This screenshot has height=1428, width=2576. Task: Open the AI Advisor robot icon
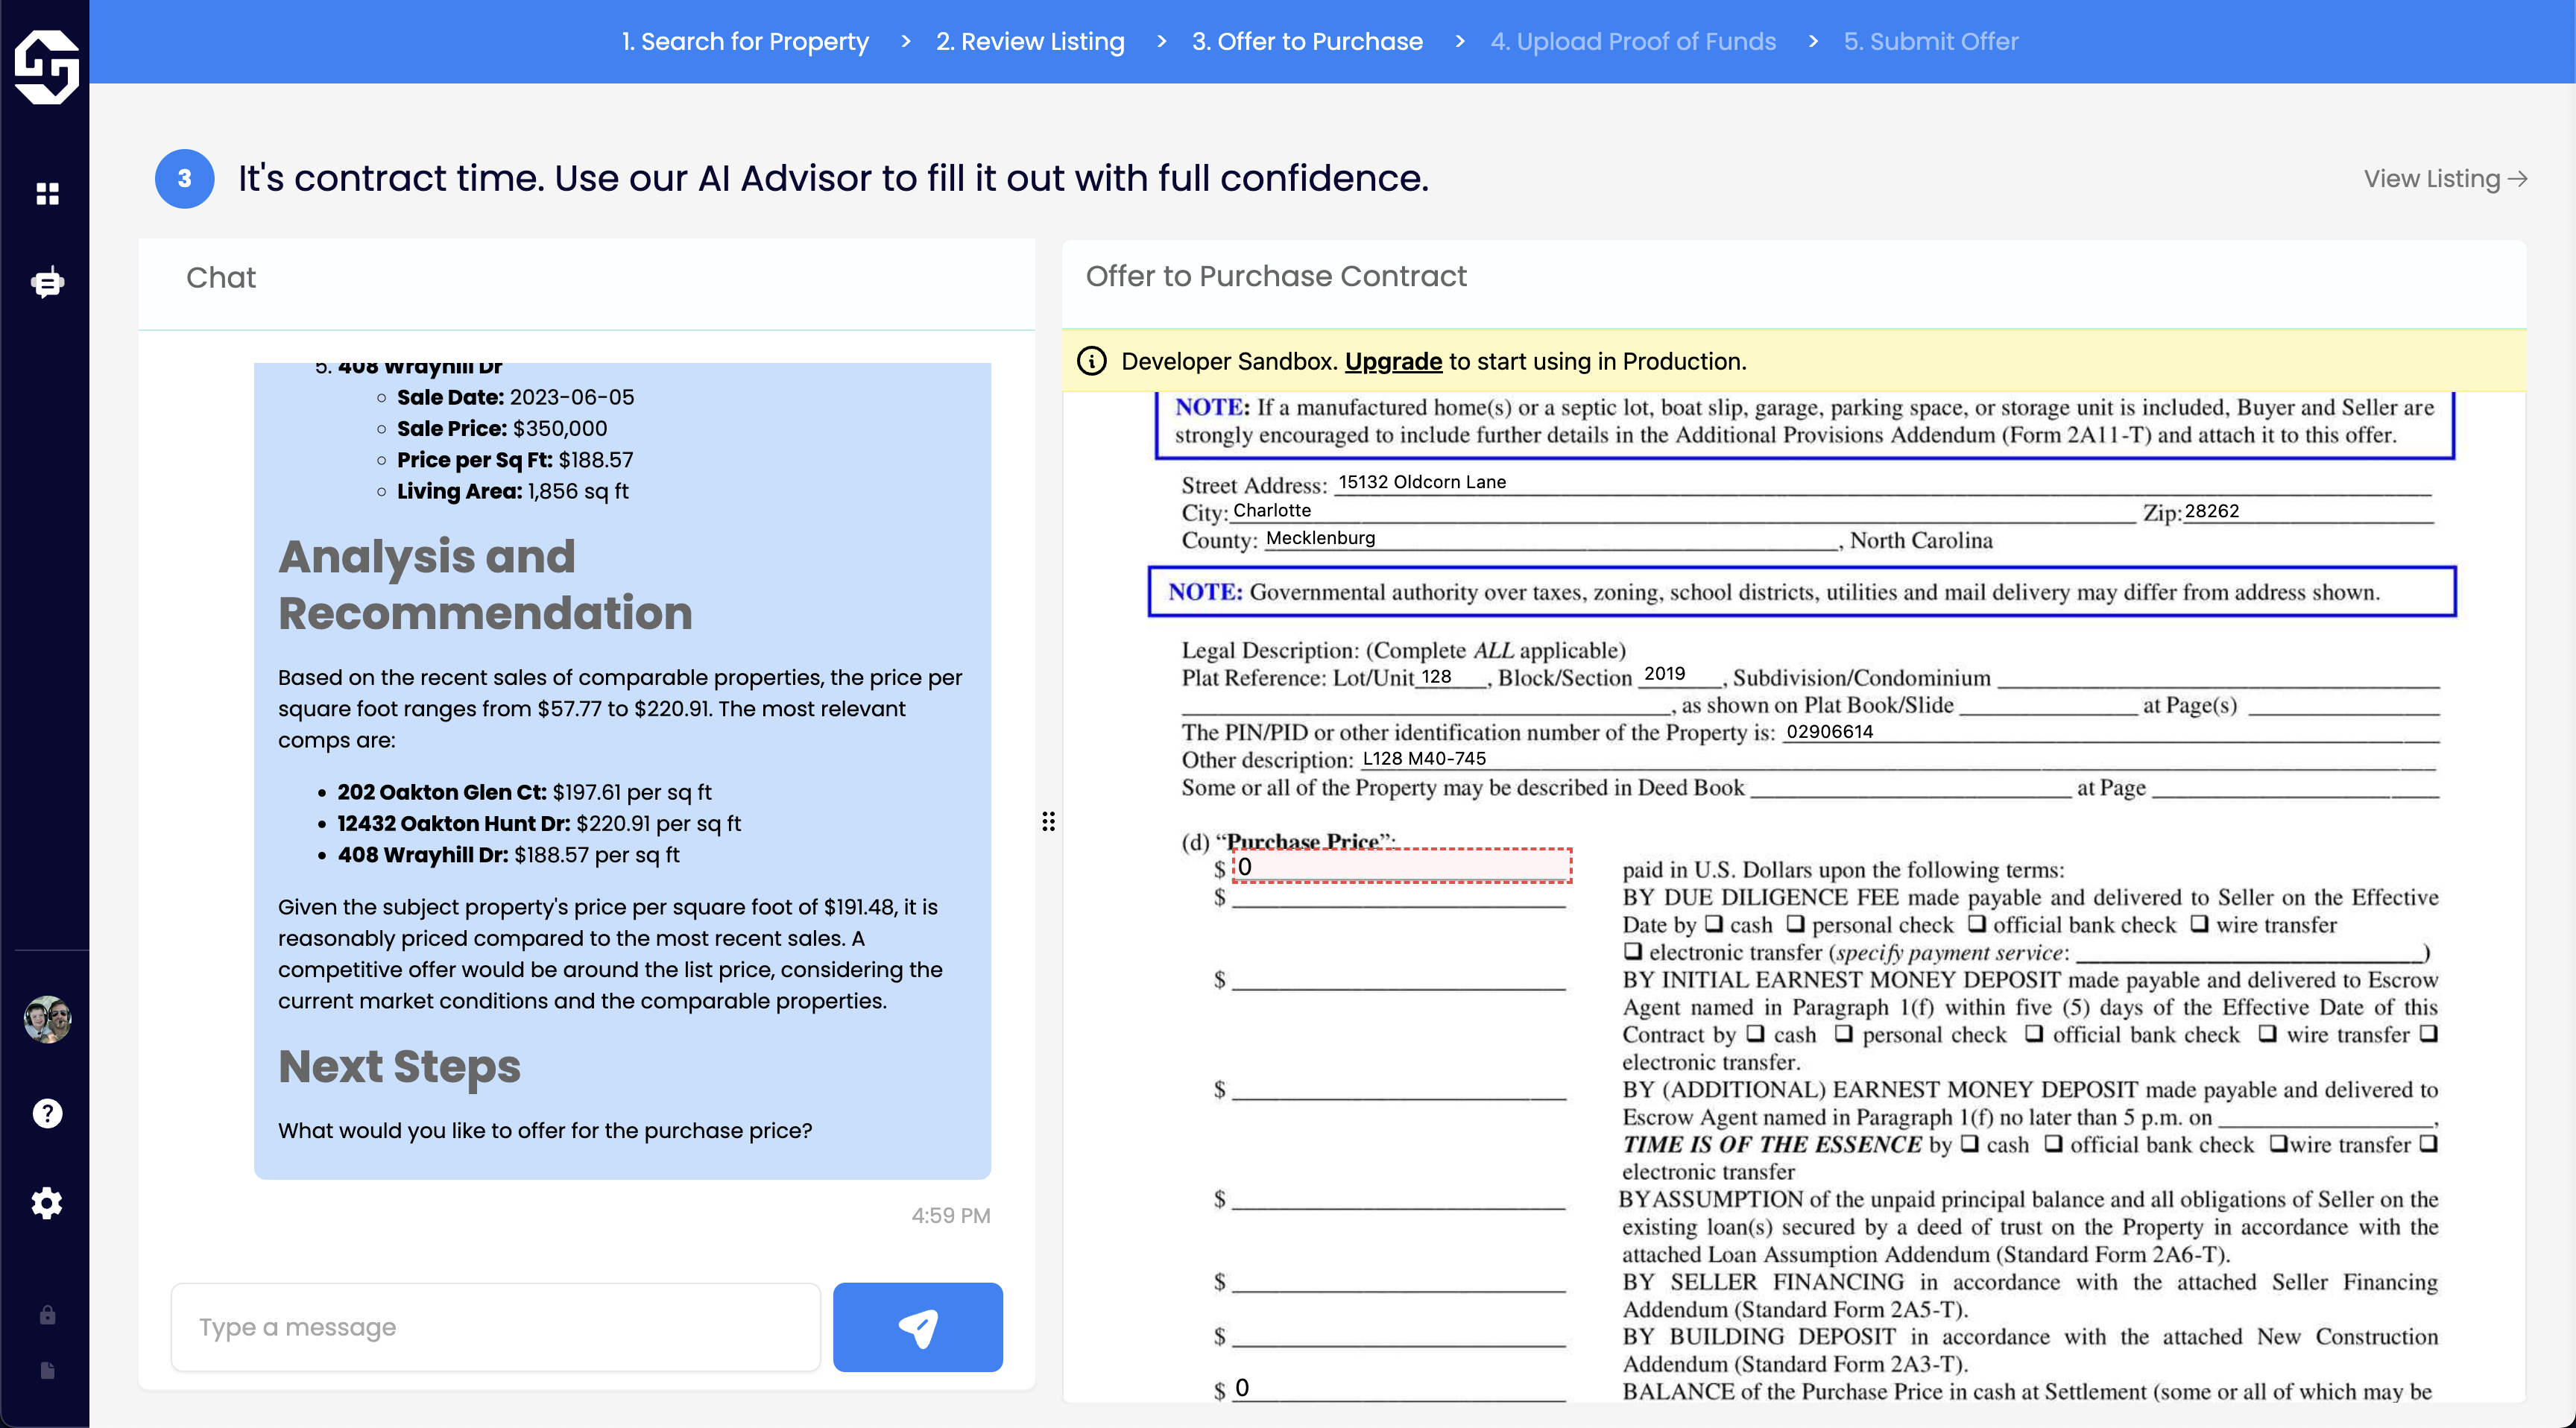click(x=47, y=283)
